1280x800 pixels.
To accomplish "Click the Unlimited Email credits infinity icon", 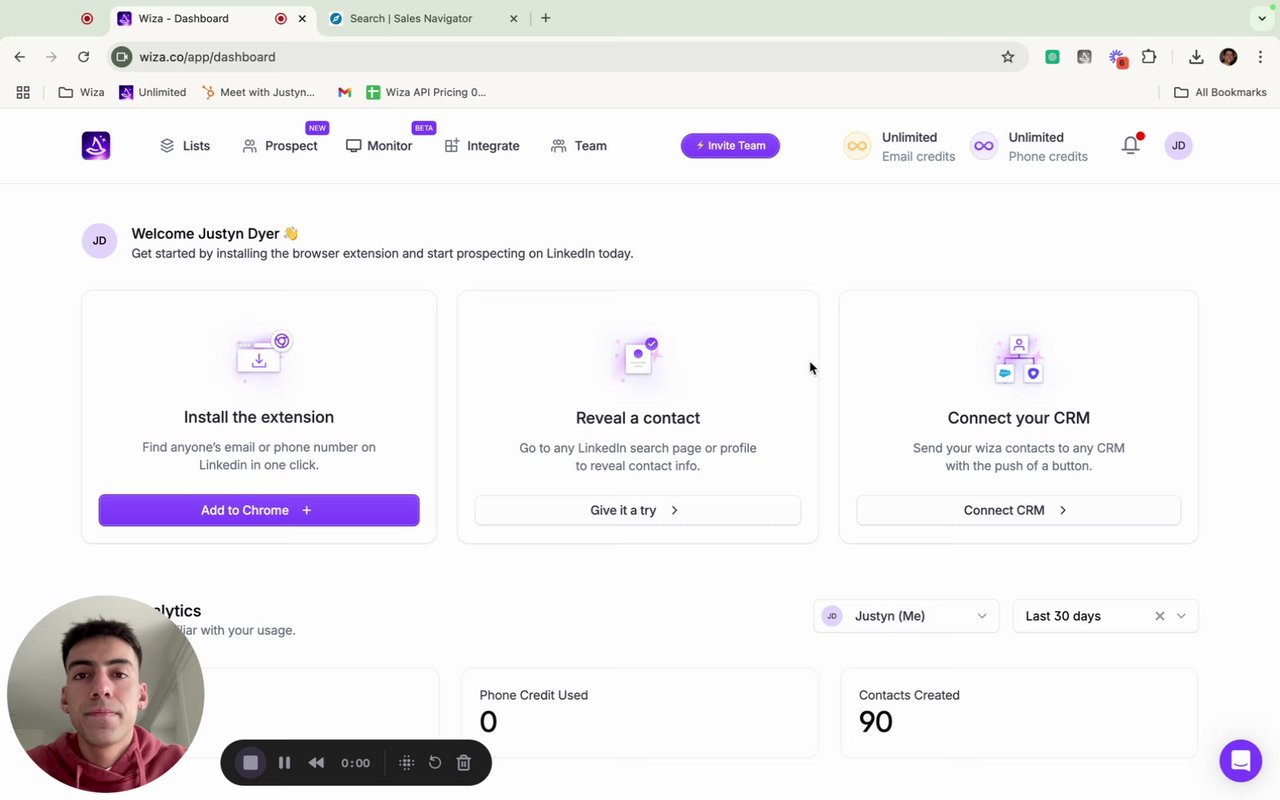I will click(x=857, y=146).
